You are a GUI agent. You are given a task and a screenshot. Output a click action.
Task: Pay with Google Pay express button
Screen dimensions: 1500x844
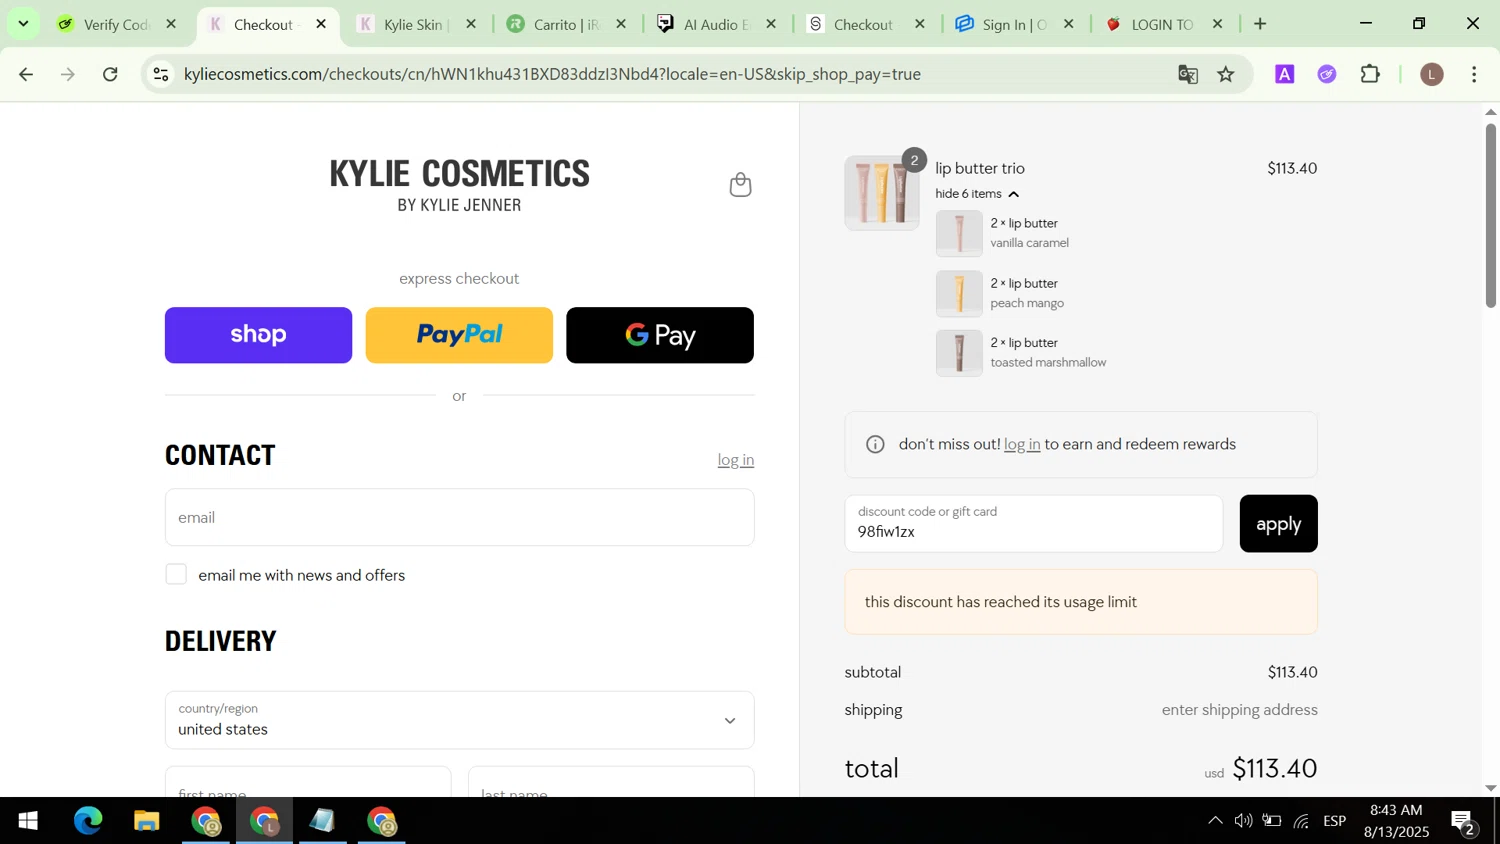[660, 335]
